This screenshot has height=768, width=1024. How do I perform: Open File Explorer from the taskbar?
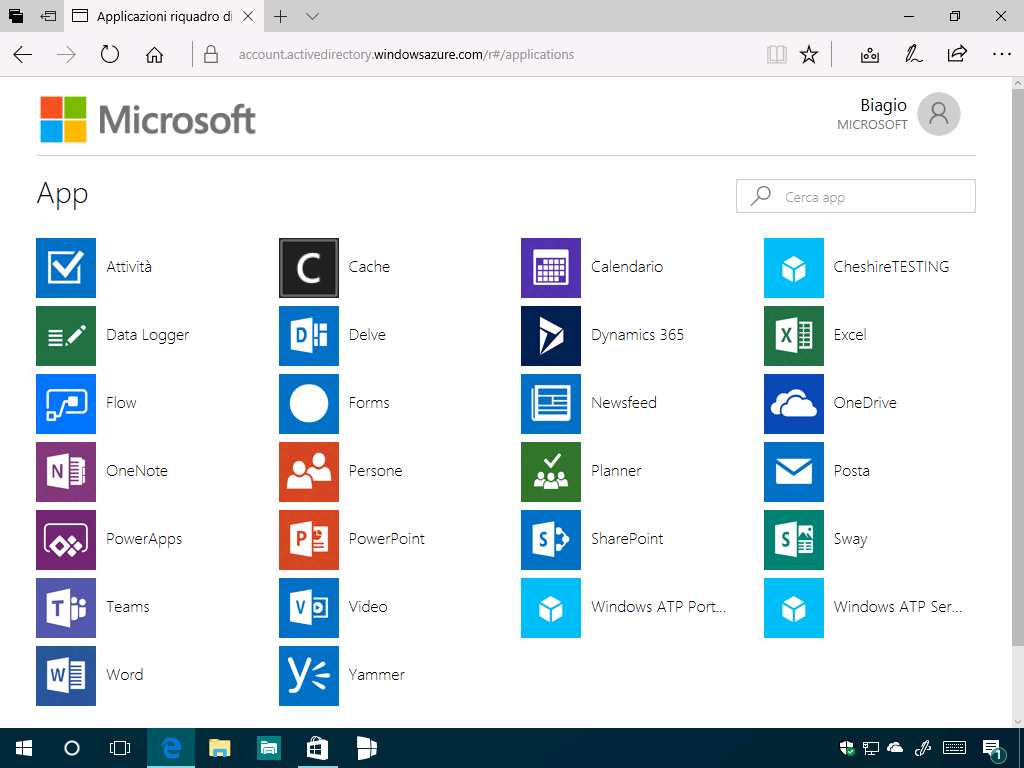pos(219,748)
